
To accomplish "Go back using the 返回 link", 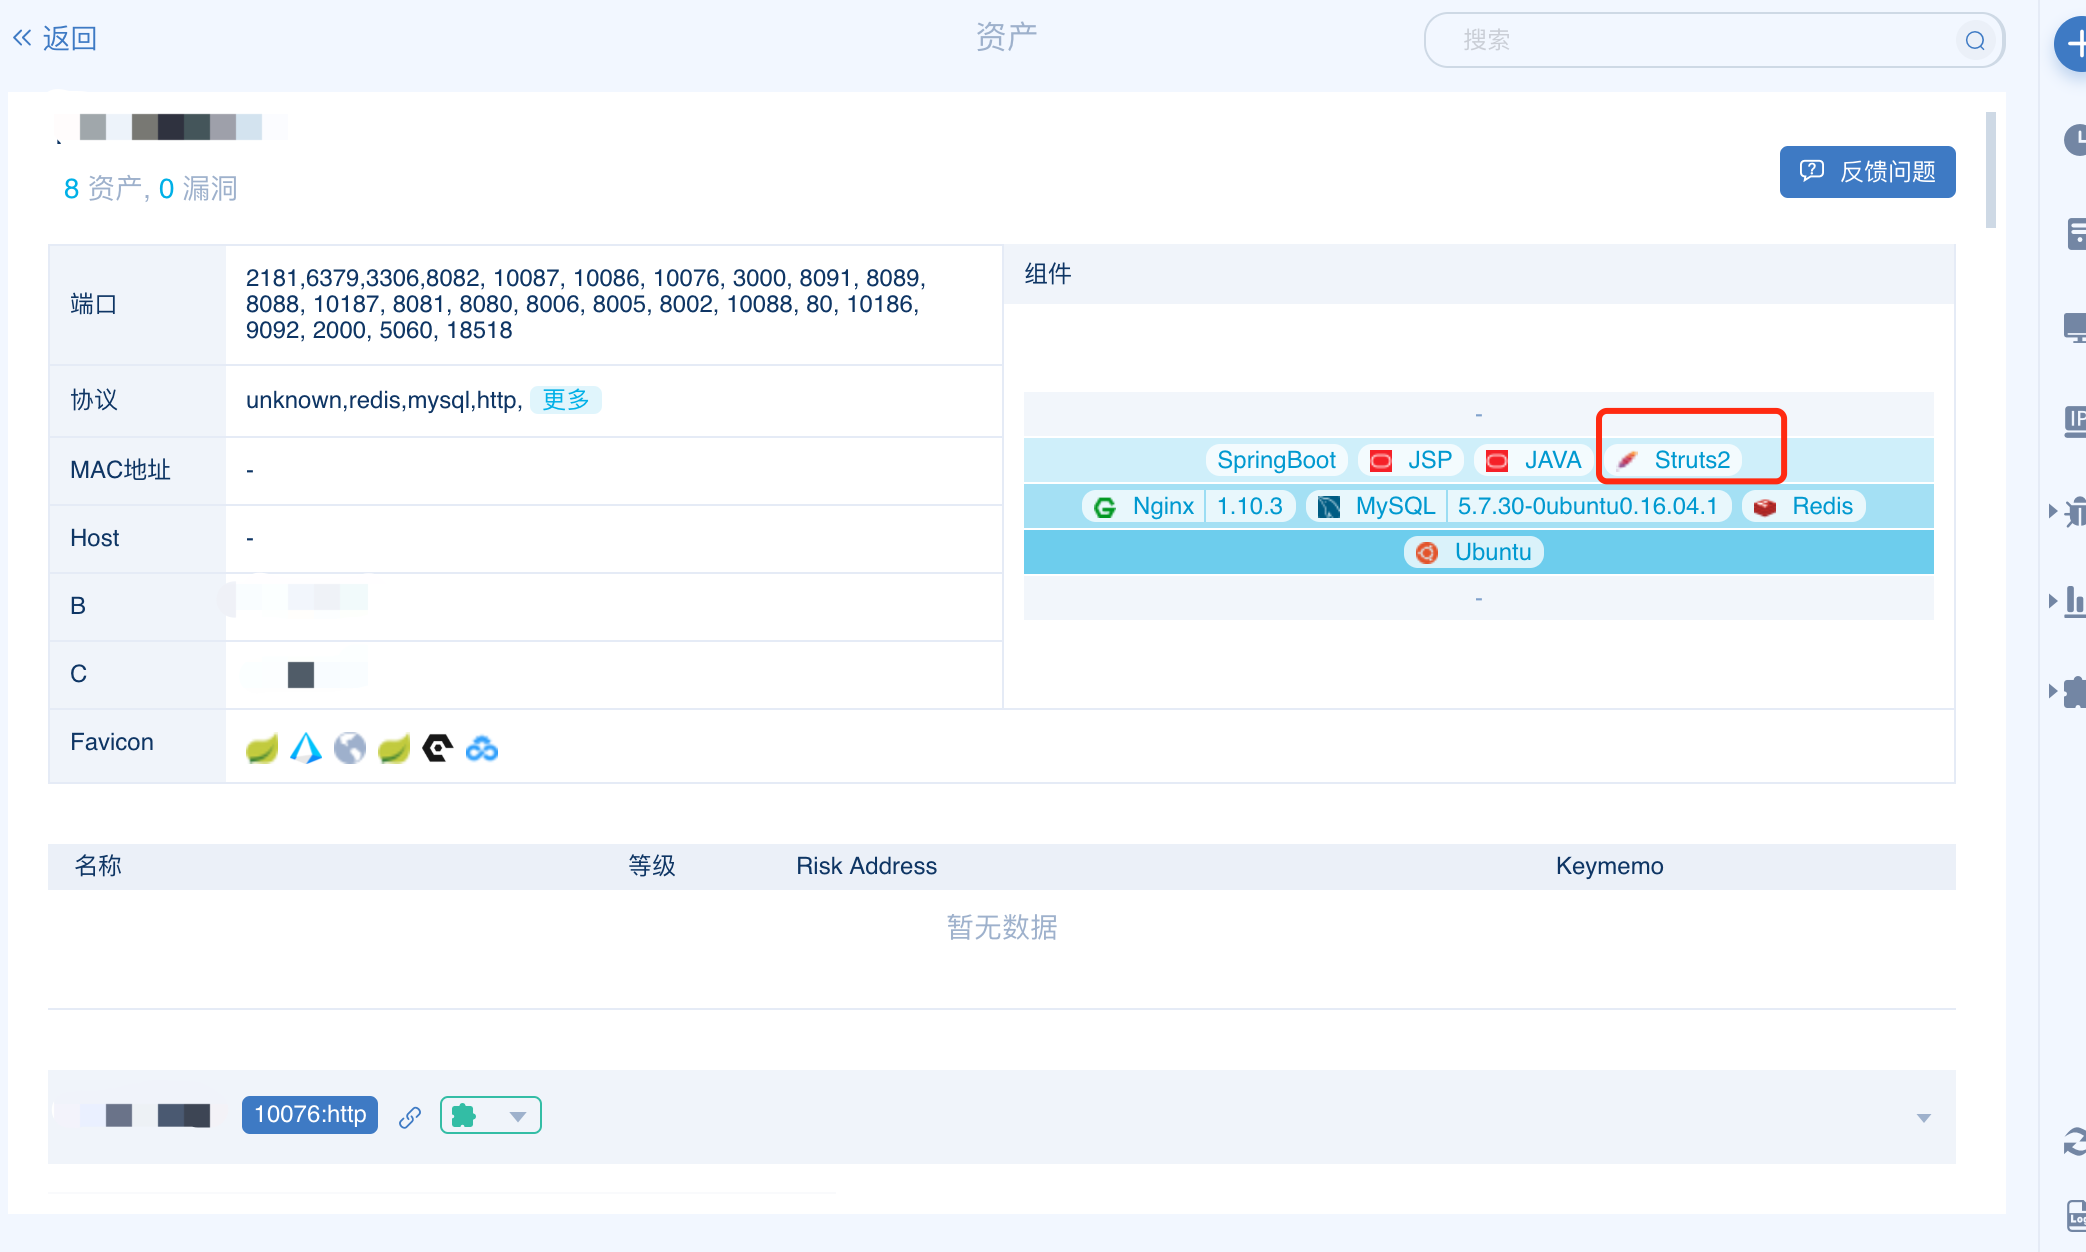I will point(55,38).
